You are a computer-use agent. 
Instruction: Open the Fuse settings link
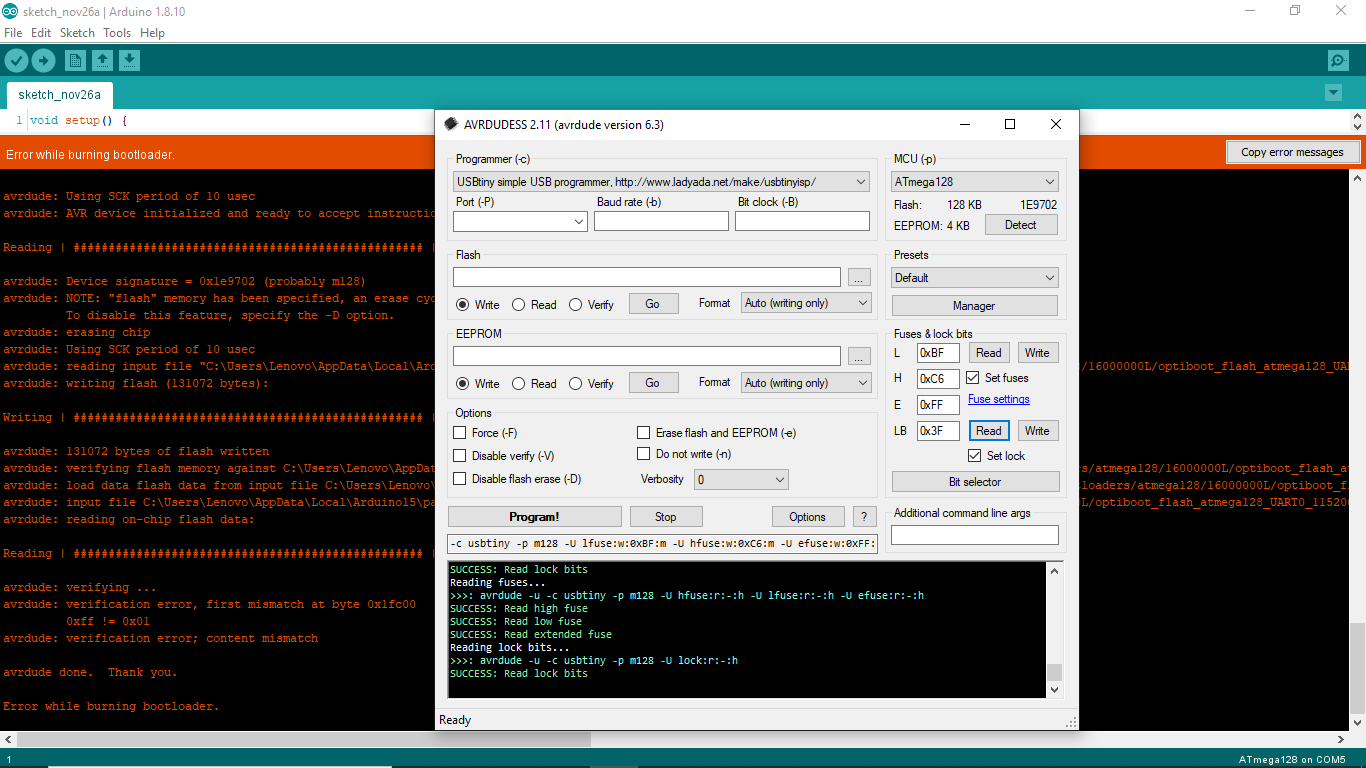(x=998, y=398)
